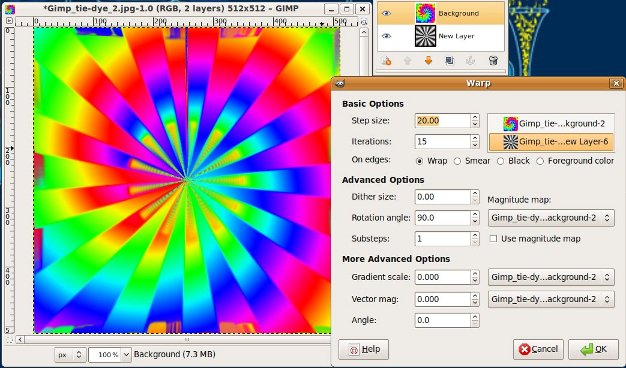Screen dimensions: 626x368
Task: Adjust the Vector mag spinner arrows
Action: click(x=475, y=299)
